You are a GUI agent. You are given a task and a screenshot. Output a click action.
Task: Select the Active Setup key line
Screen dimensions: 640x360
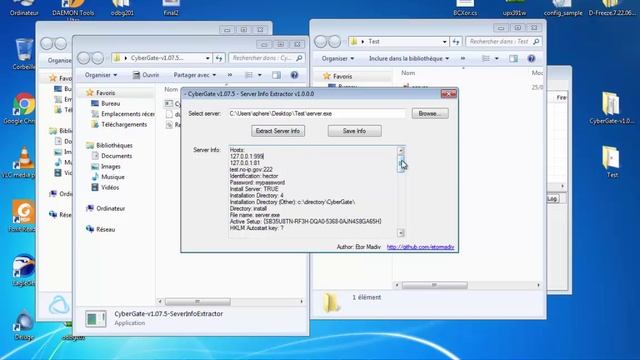pyautogui.click(x=305, y=221)
